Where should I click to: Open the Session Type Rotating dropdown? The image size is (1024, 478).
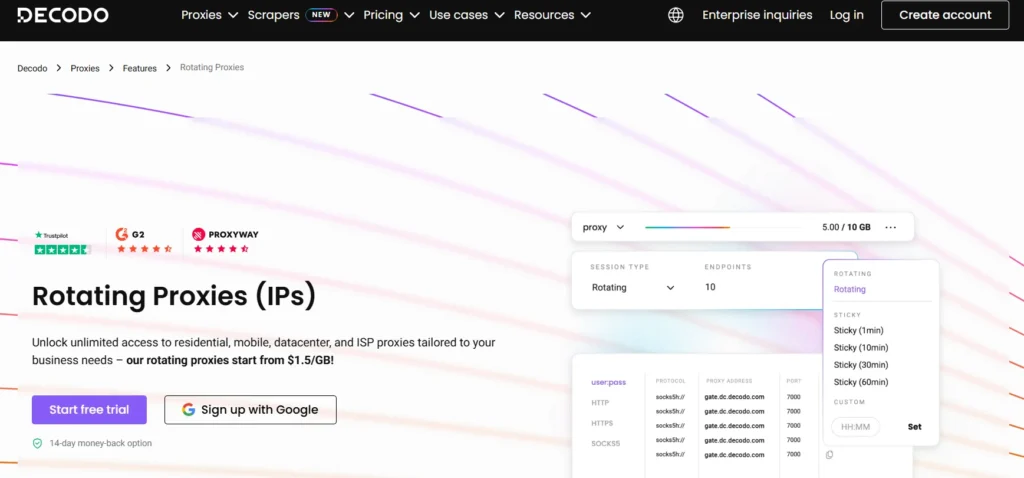pyautogui.click(x=633, y=287)
